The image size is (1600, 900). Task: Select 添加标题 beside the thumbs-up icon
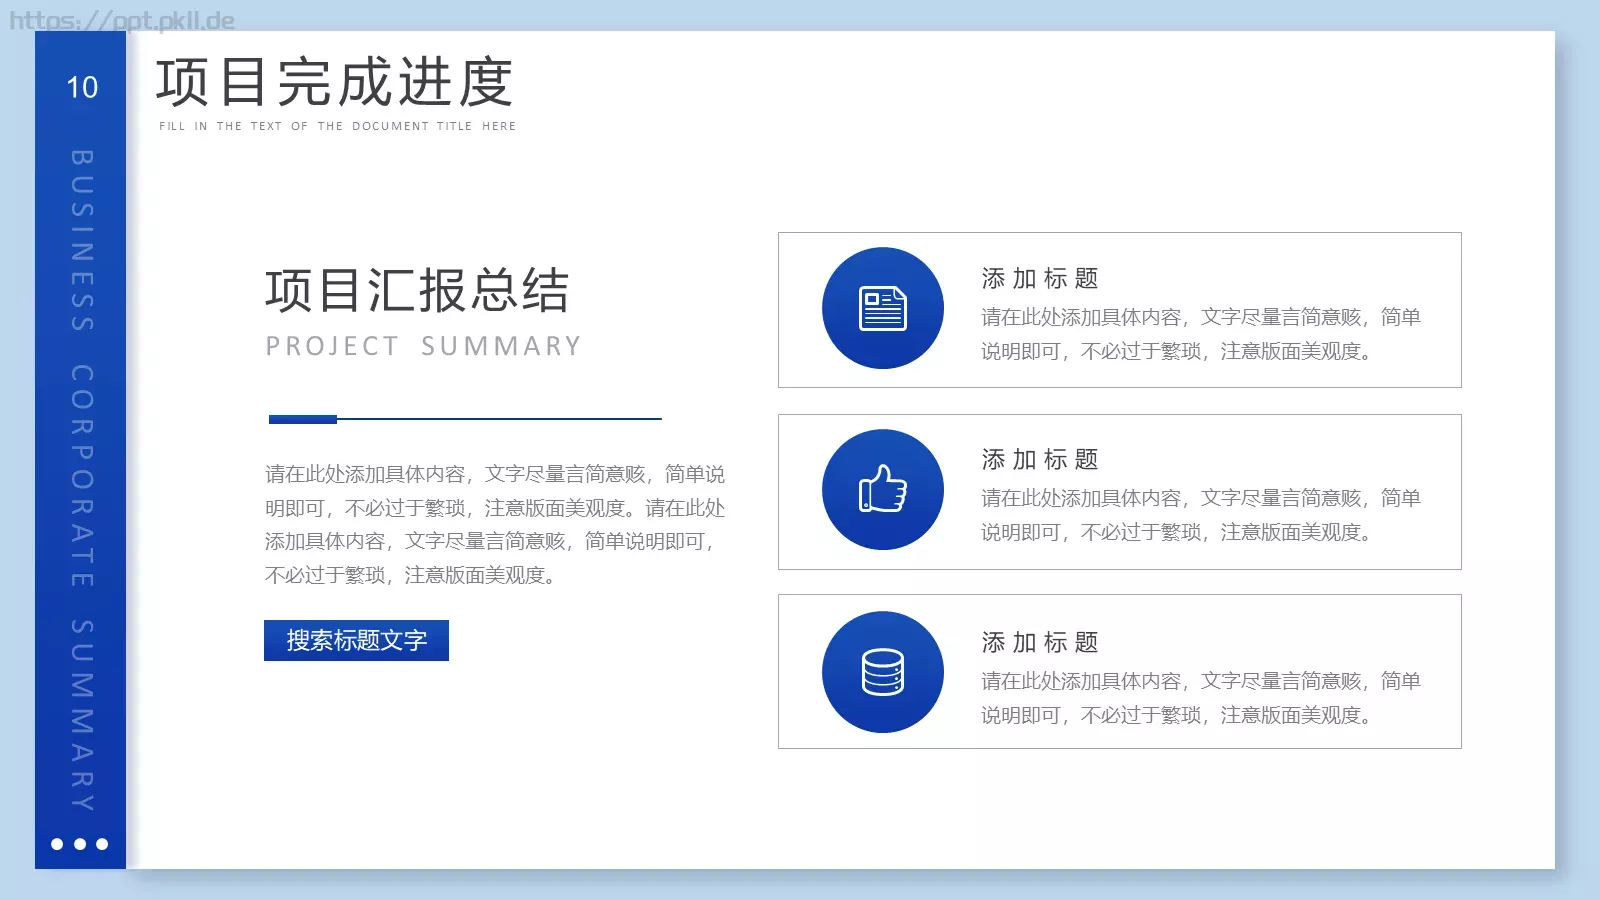tap(1040, 459)
